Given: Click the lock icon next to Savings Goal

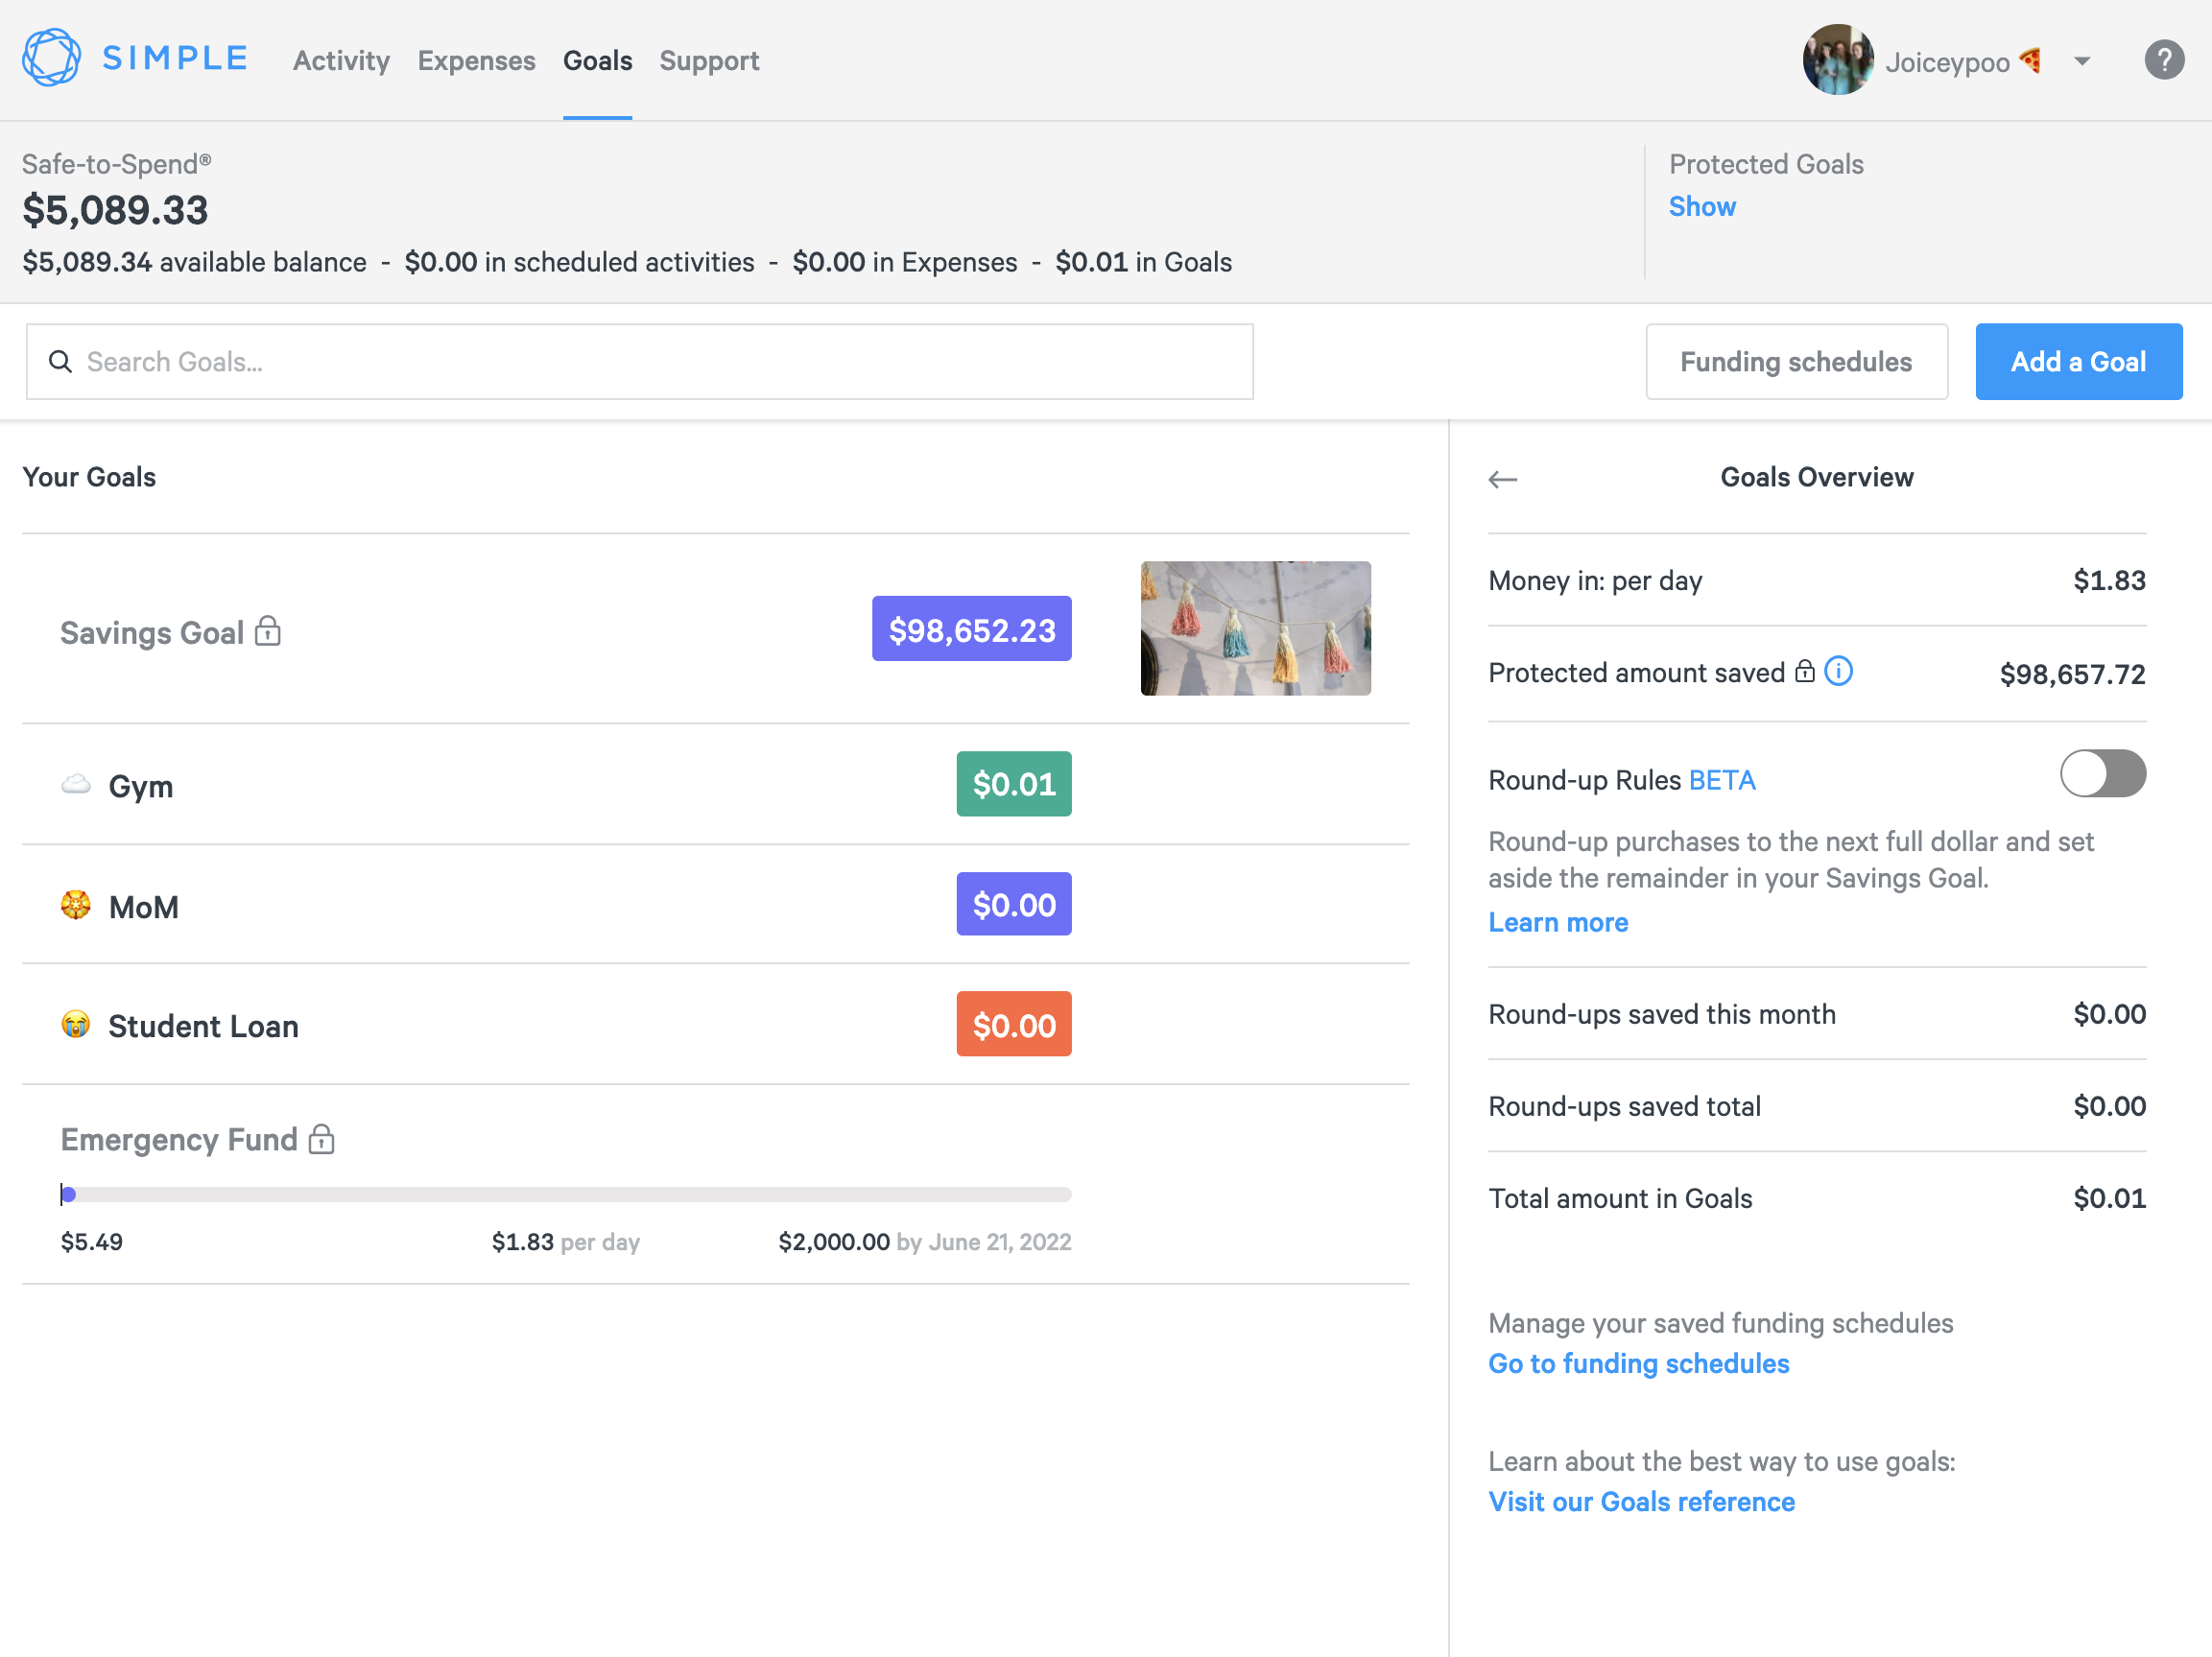Looking at the screenshot, I should (x=268, y=632).
